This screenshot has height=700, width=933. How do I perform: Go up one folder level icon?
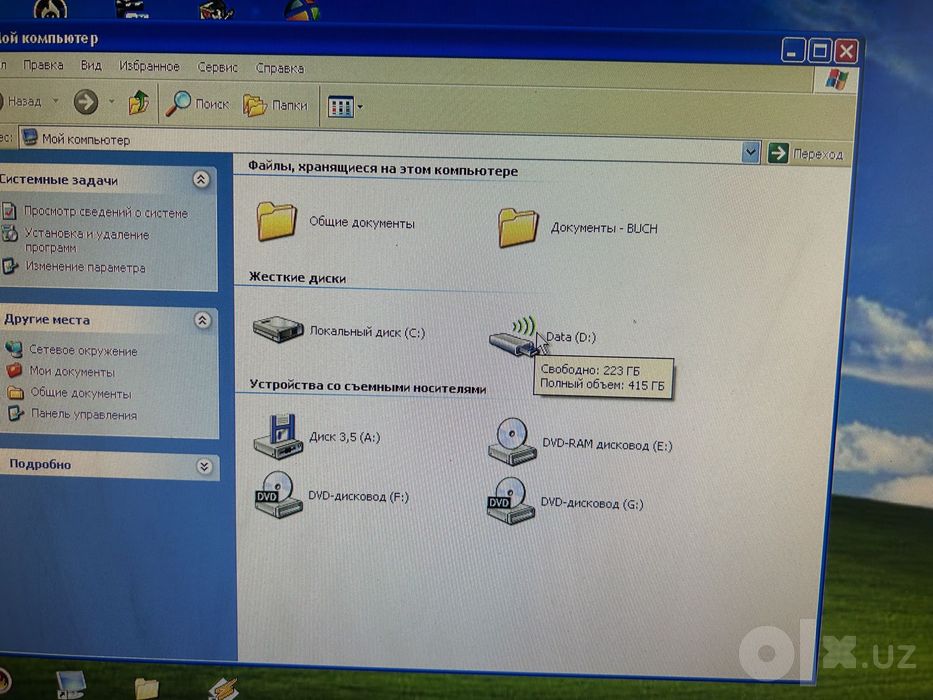coord(139,103)
